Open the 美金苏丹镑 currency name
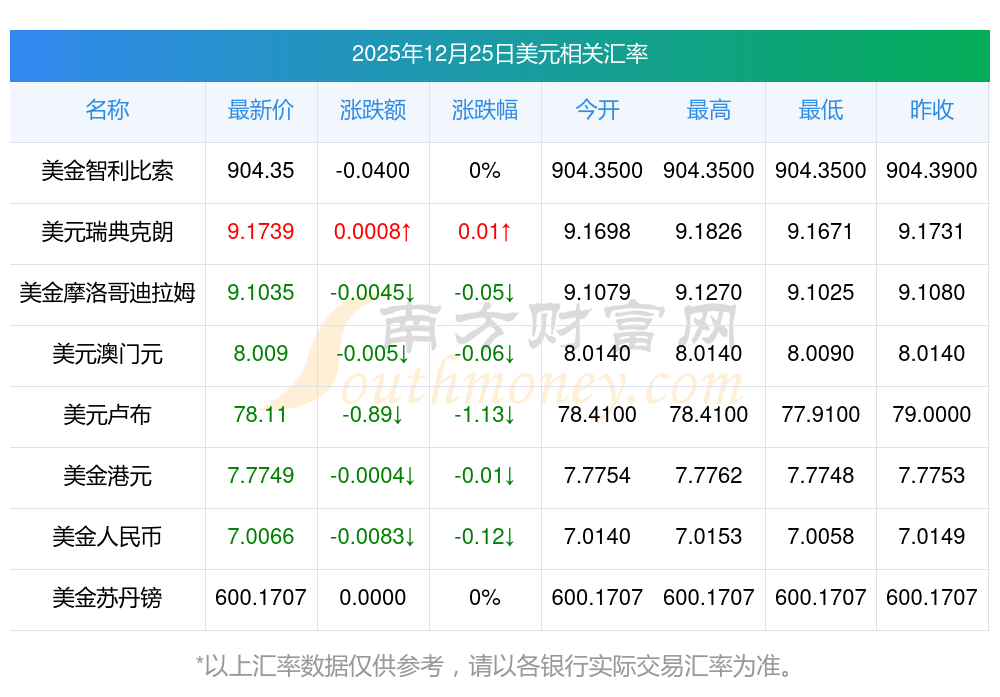The height and width of the screenshot is (697, 1000). 107,598
